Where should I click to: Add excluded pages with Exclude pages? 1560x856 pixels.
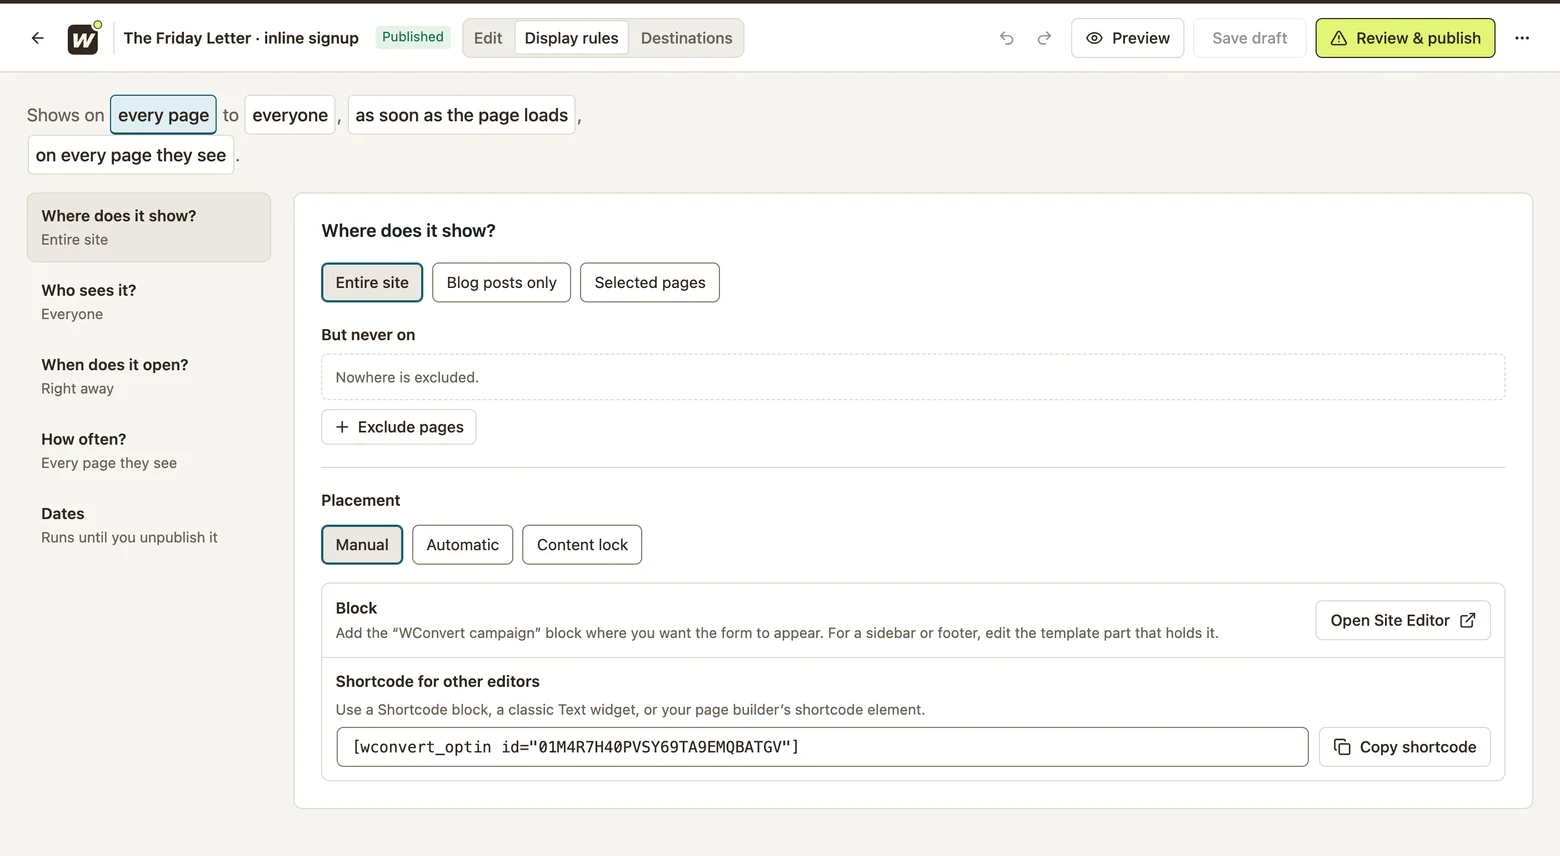399,427
